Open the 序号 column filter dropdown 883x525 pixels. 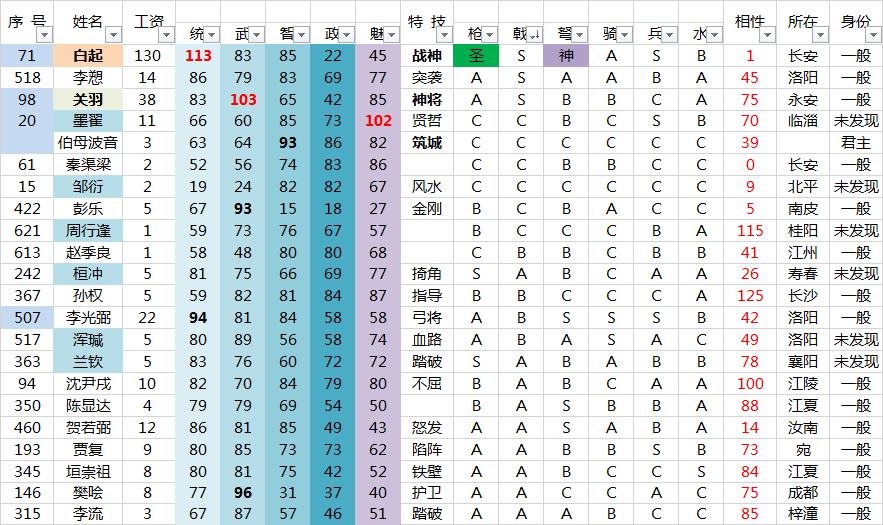coord(44,35)
